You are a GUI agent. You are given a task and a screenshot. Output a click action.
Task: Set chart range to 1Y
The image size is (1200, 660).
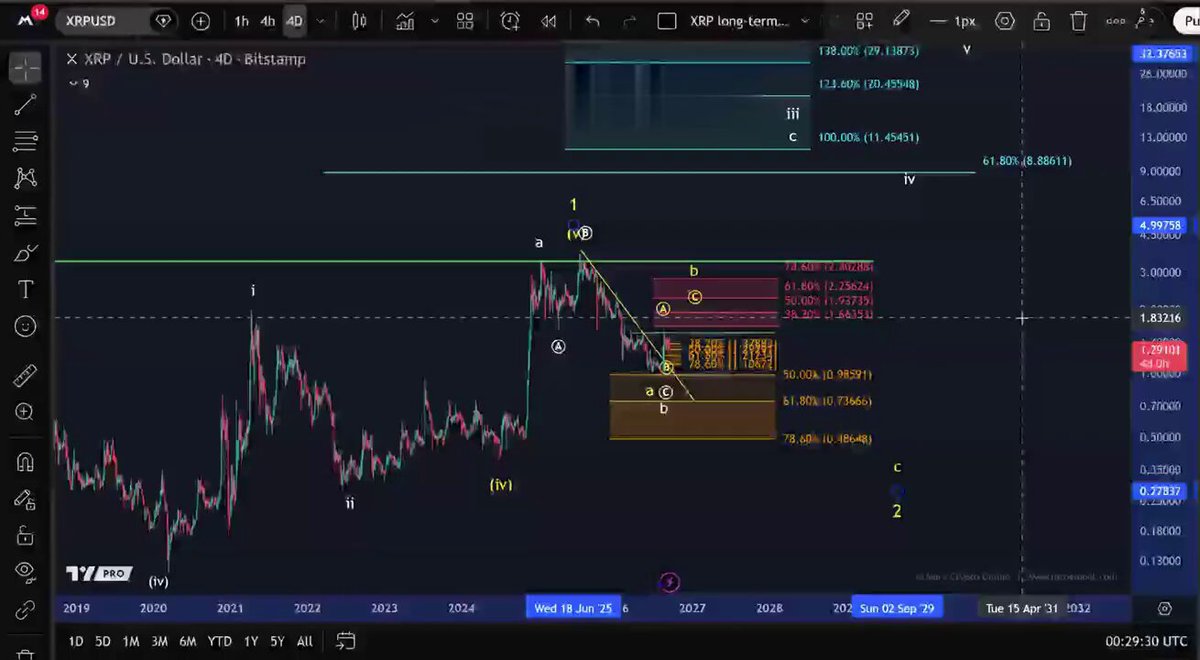pos(251,641)
